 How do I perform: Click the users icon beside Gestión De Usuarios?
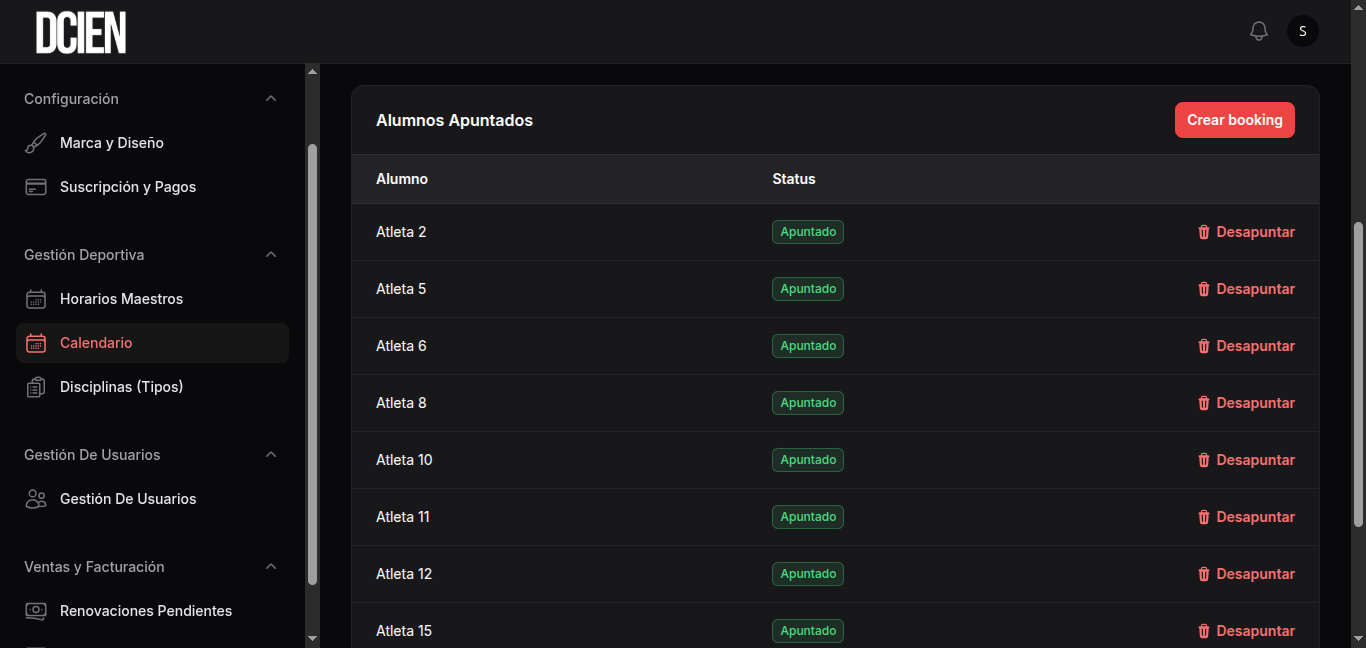tap(36, 498)
